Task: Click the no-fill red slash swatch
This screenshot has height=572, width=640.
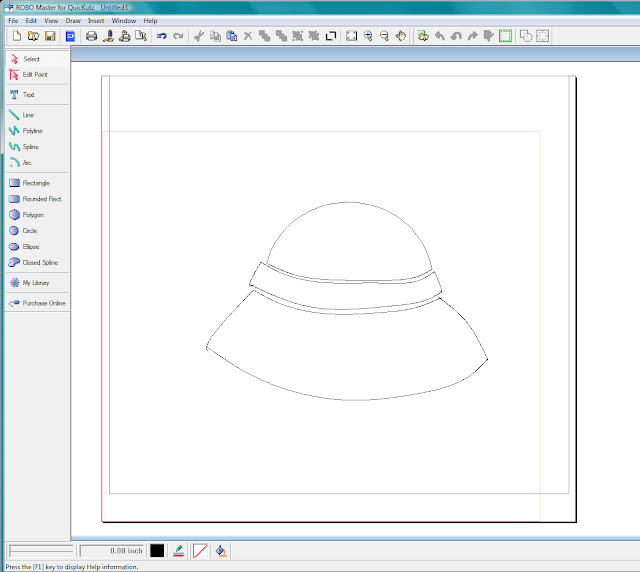Action: pyautogui.click(x=202, y=550)
